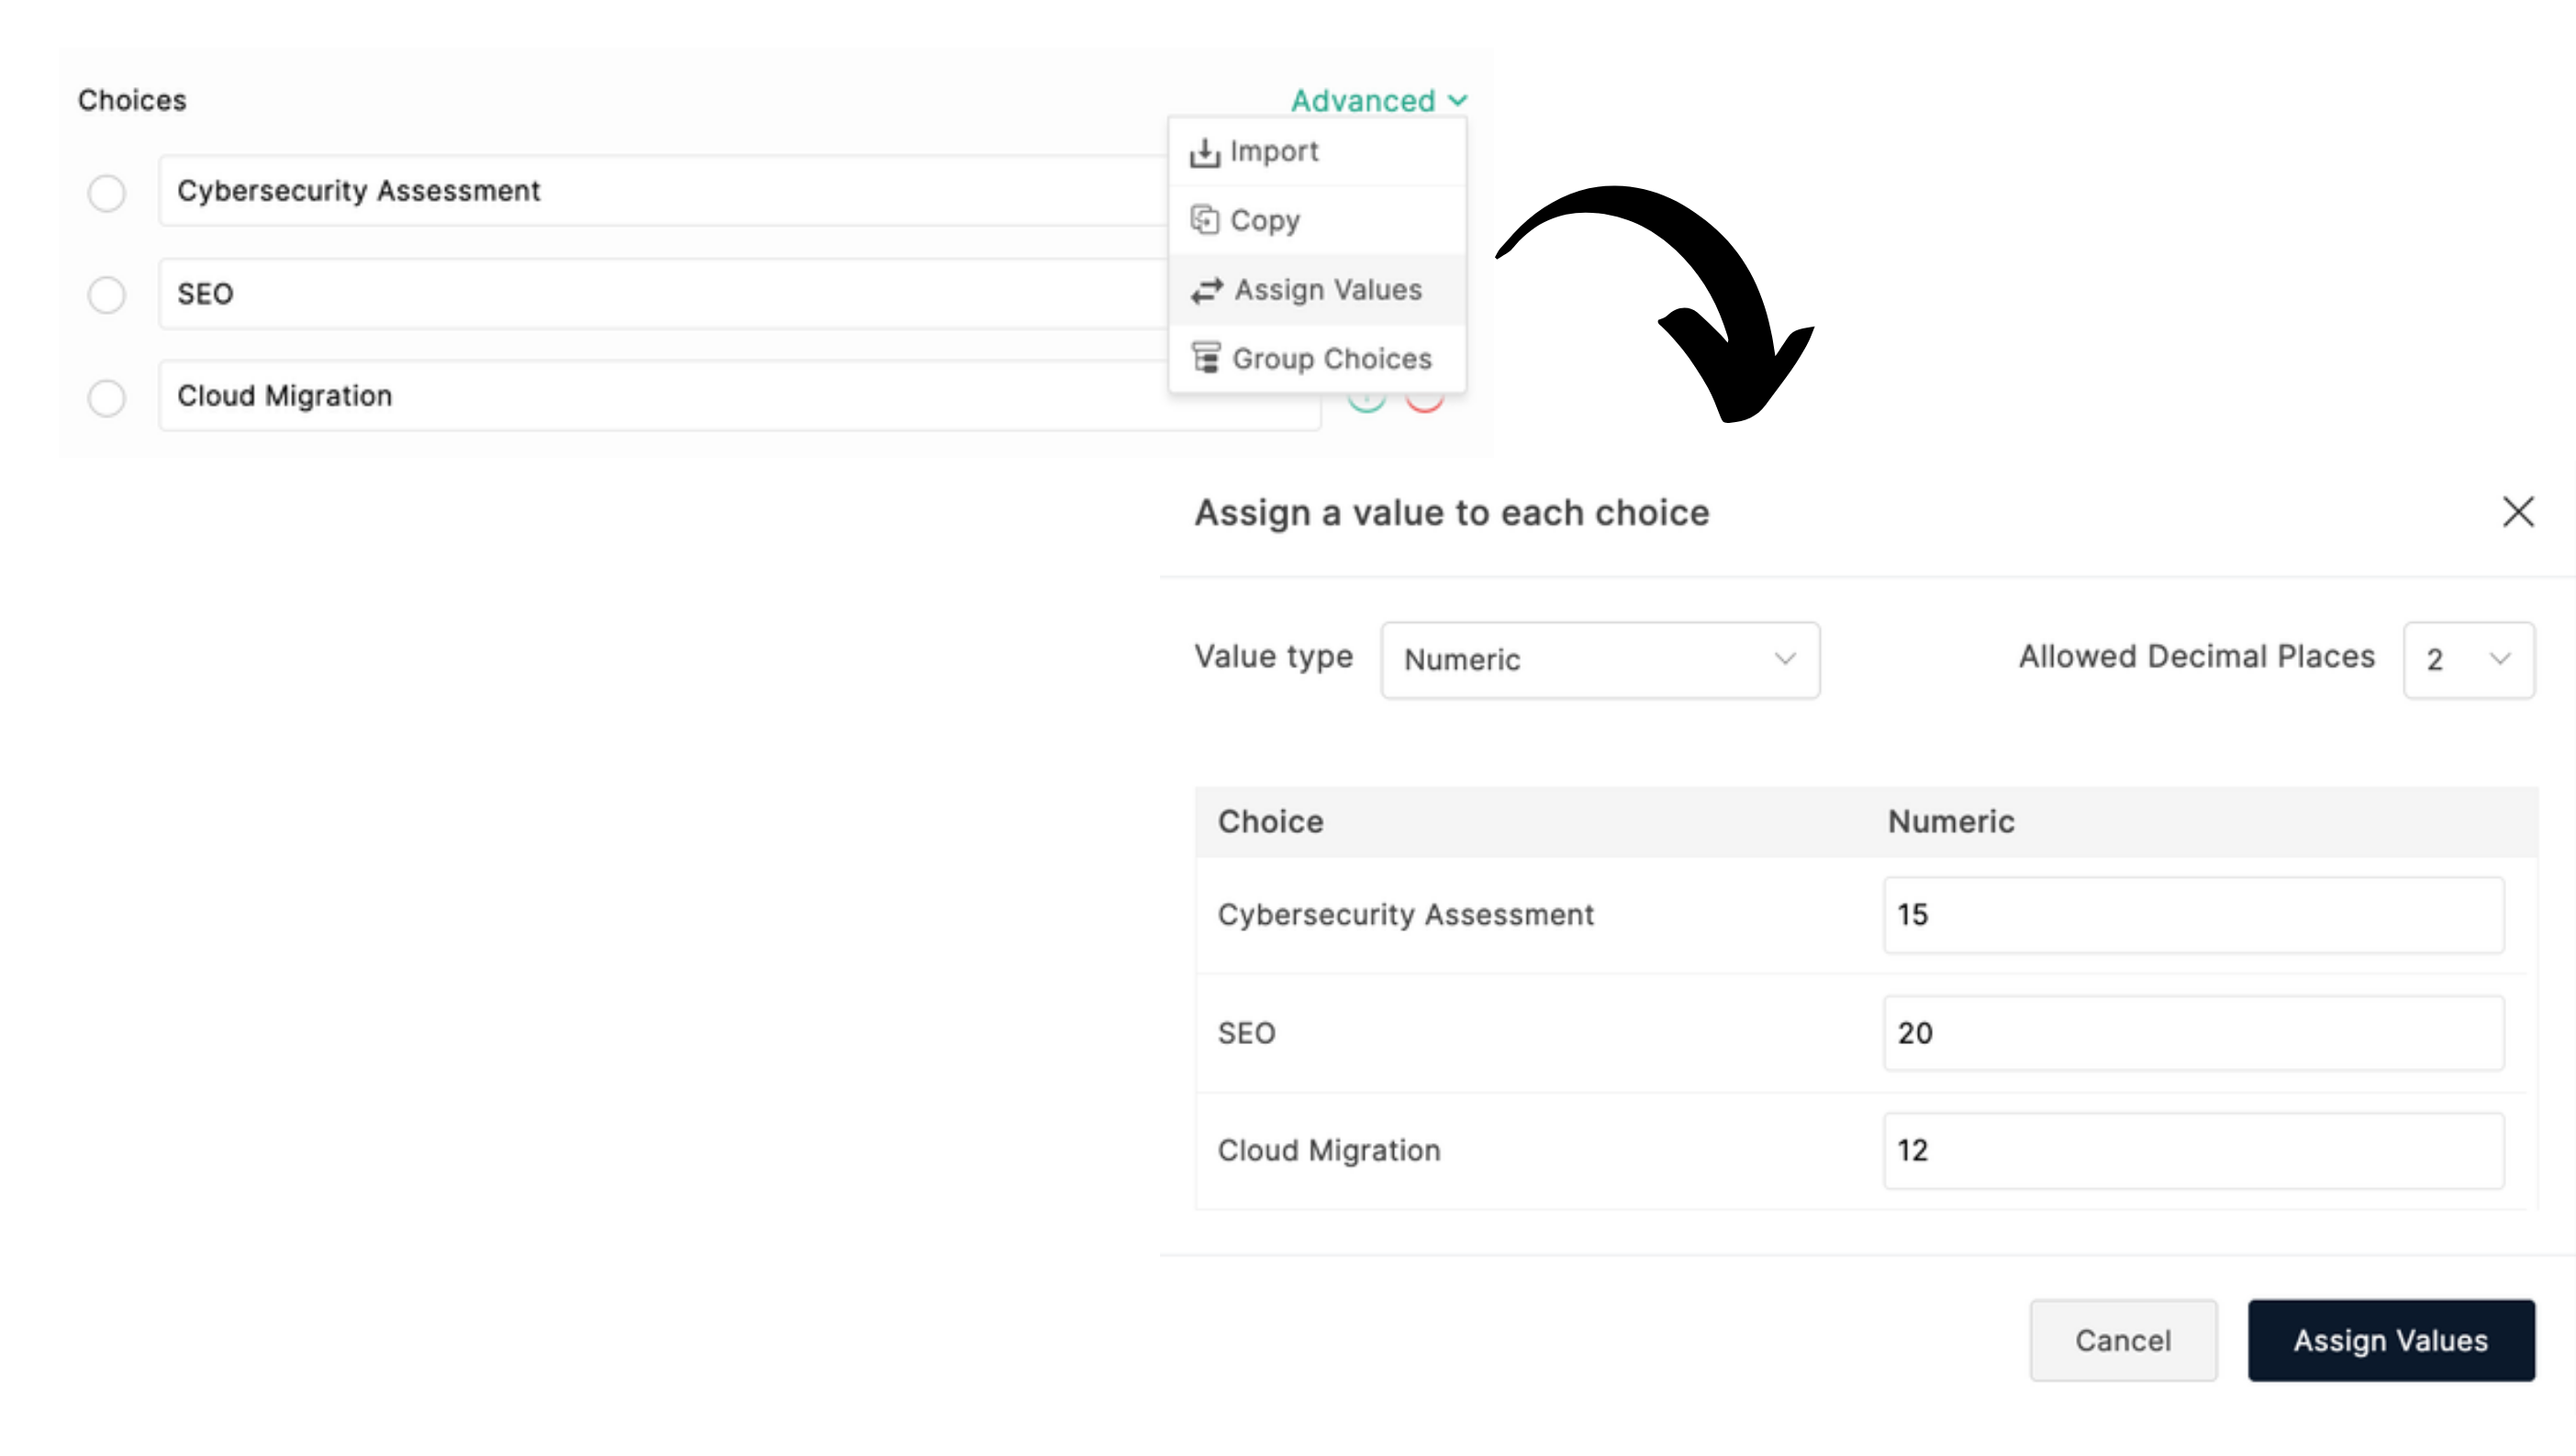Open the Value type Numeric dropdown
Viewport: 2576px width, 1456px height.
click(x=1600, y=660)
